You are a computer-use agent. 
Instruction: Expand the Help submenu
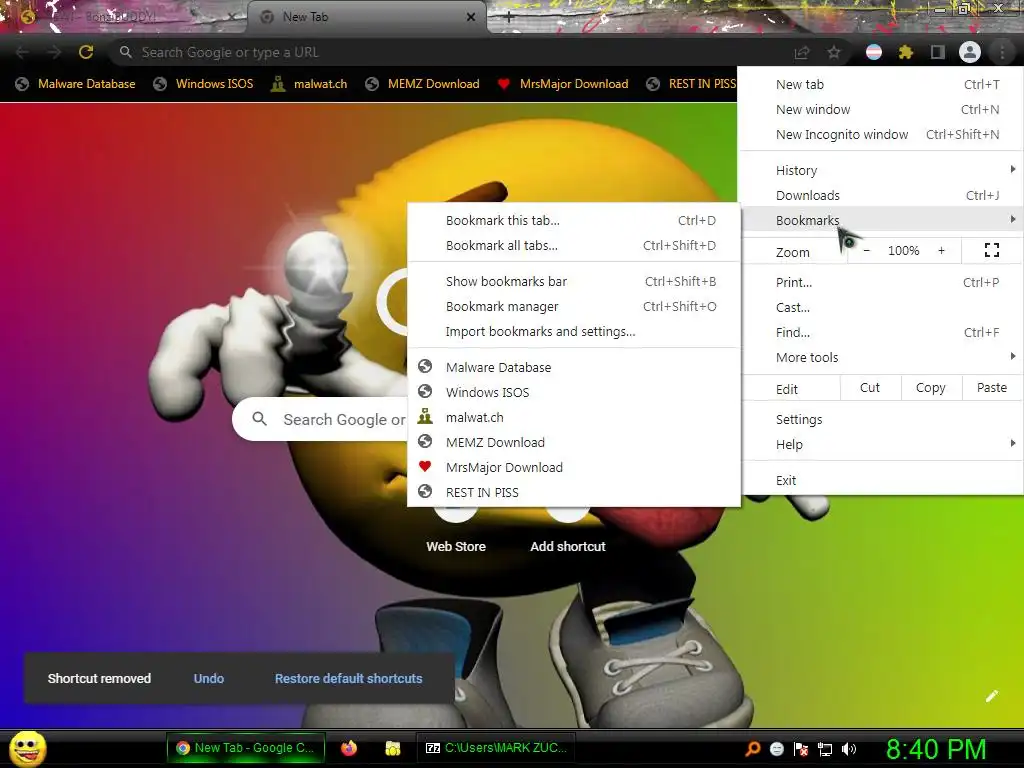(882, 444)
